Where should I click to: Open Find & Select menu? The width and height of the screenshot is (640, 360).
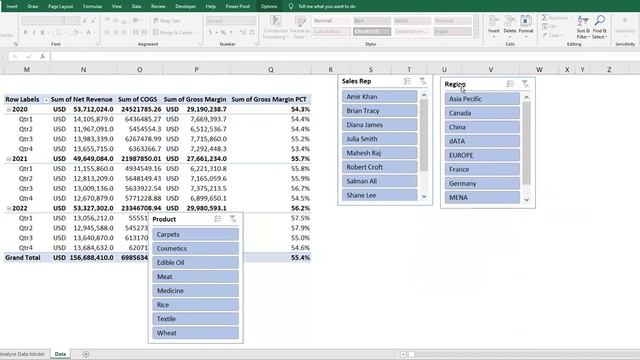[600, 27]
